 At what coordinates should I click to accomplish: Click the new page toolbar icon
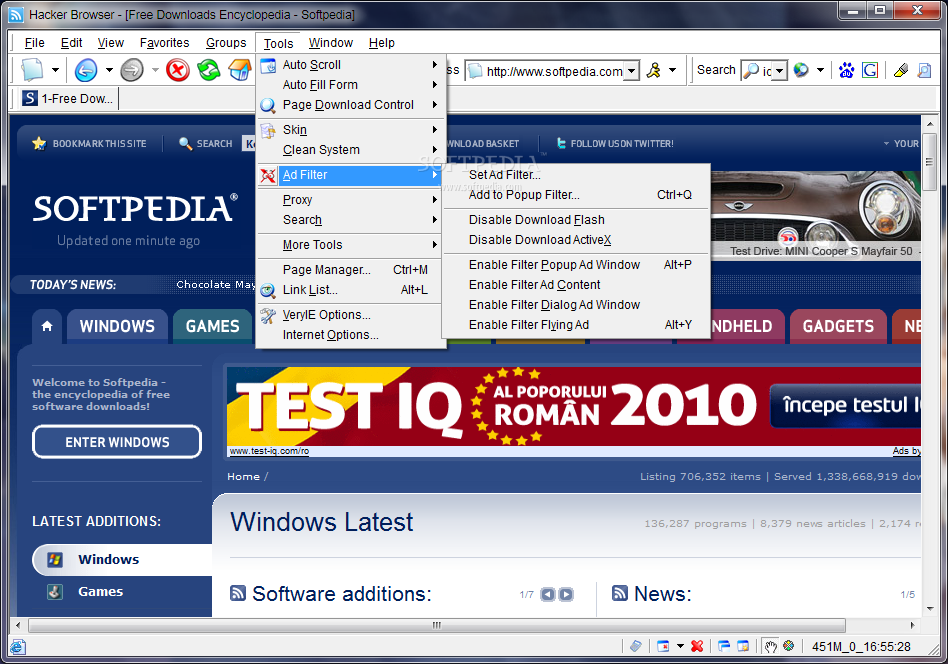click(x=32, y=70)
